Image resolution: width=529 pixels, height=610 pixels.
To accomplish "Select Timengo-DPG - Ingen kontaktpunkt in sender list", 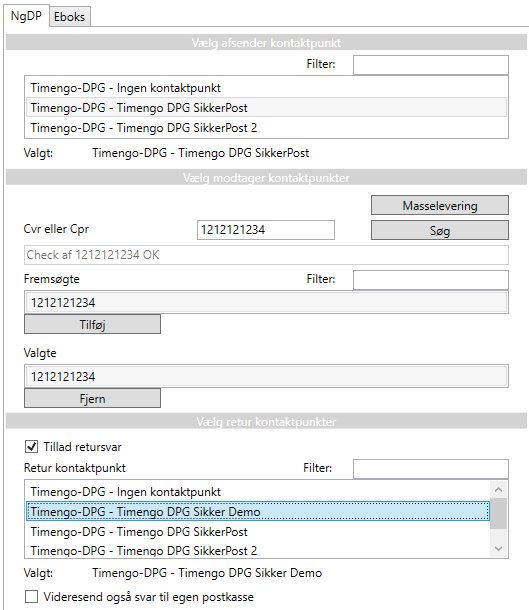I will [x=266, y=88].
